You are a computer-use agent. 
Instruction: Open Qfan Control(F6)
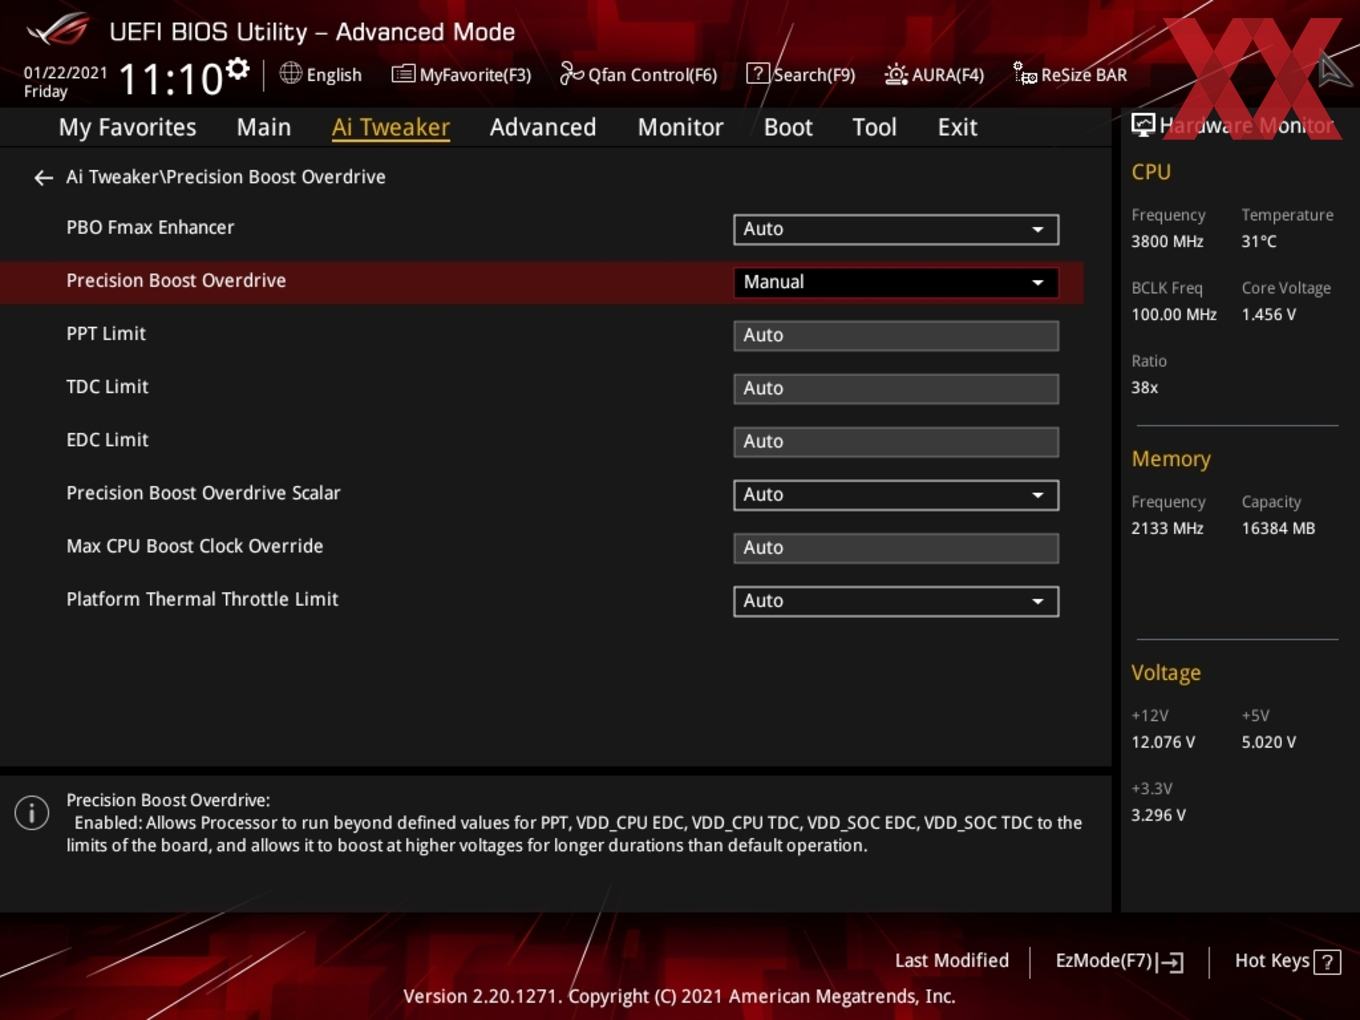click(x=638, y=74)
